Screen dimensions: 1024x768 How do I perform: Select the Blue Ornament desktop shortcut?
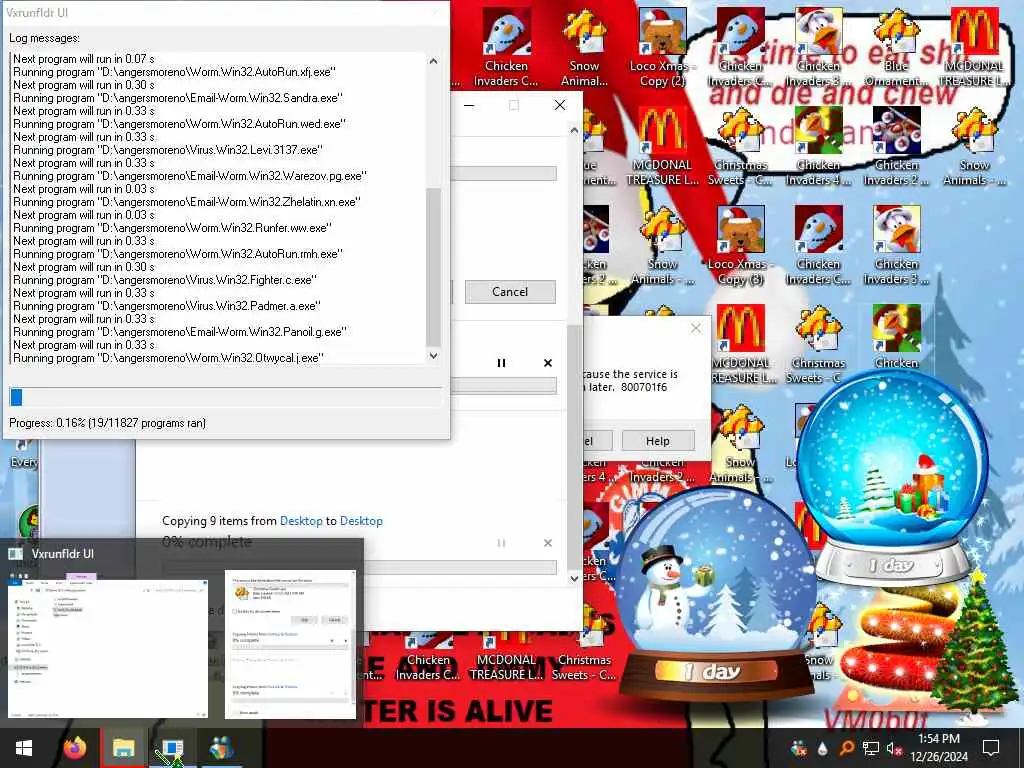pos(896,49)
